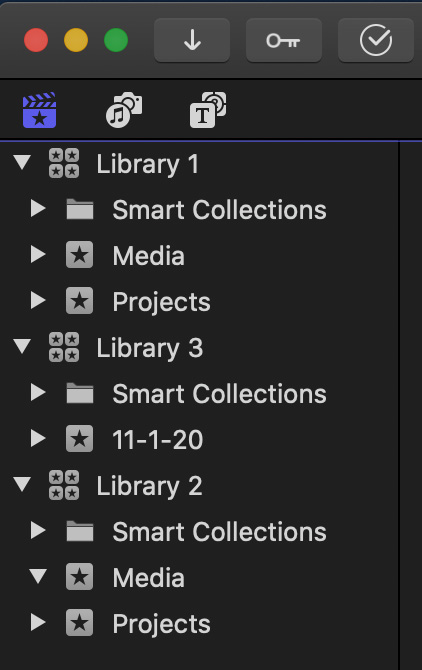Open the Titles and Generators sidebar
Image resolution: width=422 pixels, height=670 pixels.
point(208,110)
